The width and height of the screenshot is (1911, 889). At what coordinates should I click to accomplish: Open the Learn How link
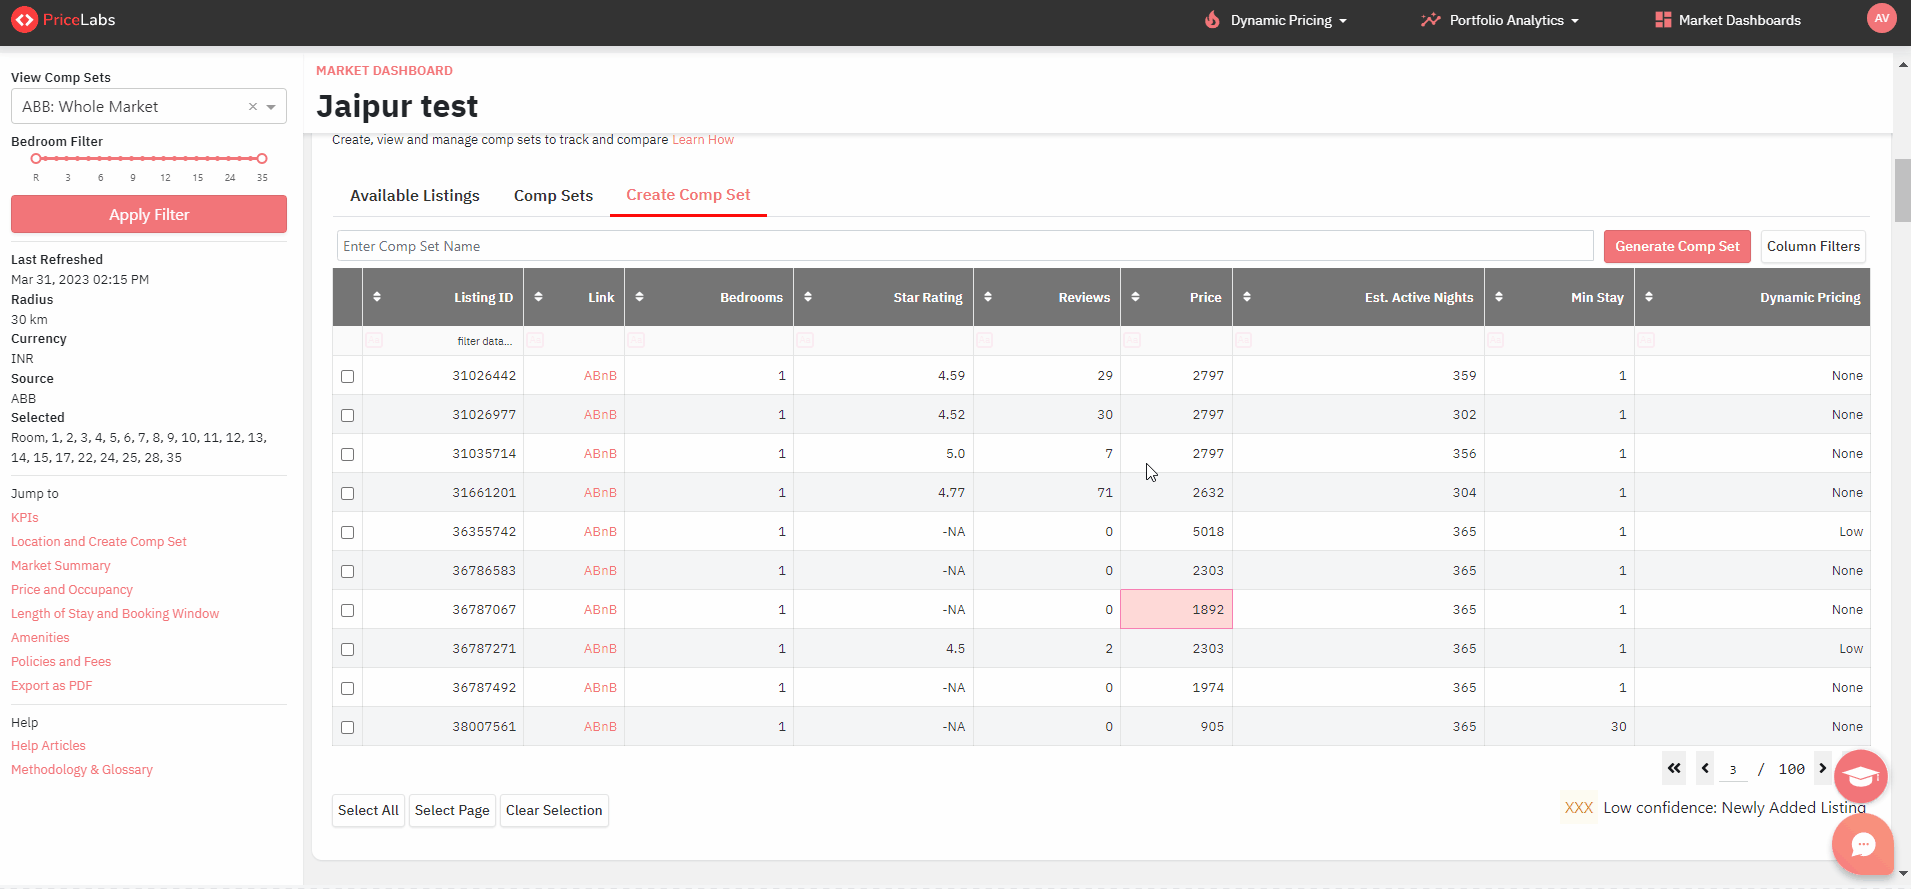click(703, 140)
